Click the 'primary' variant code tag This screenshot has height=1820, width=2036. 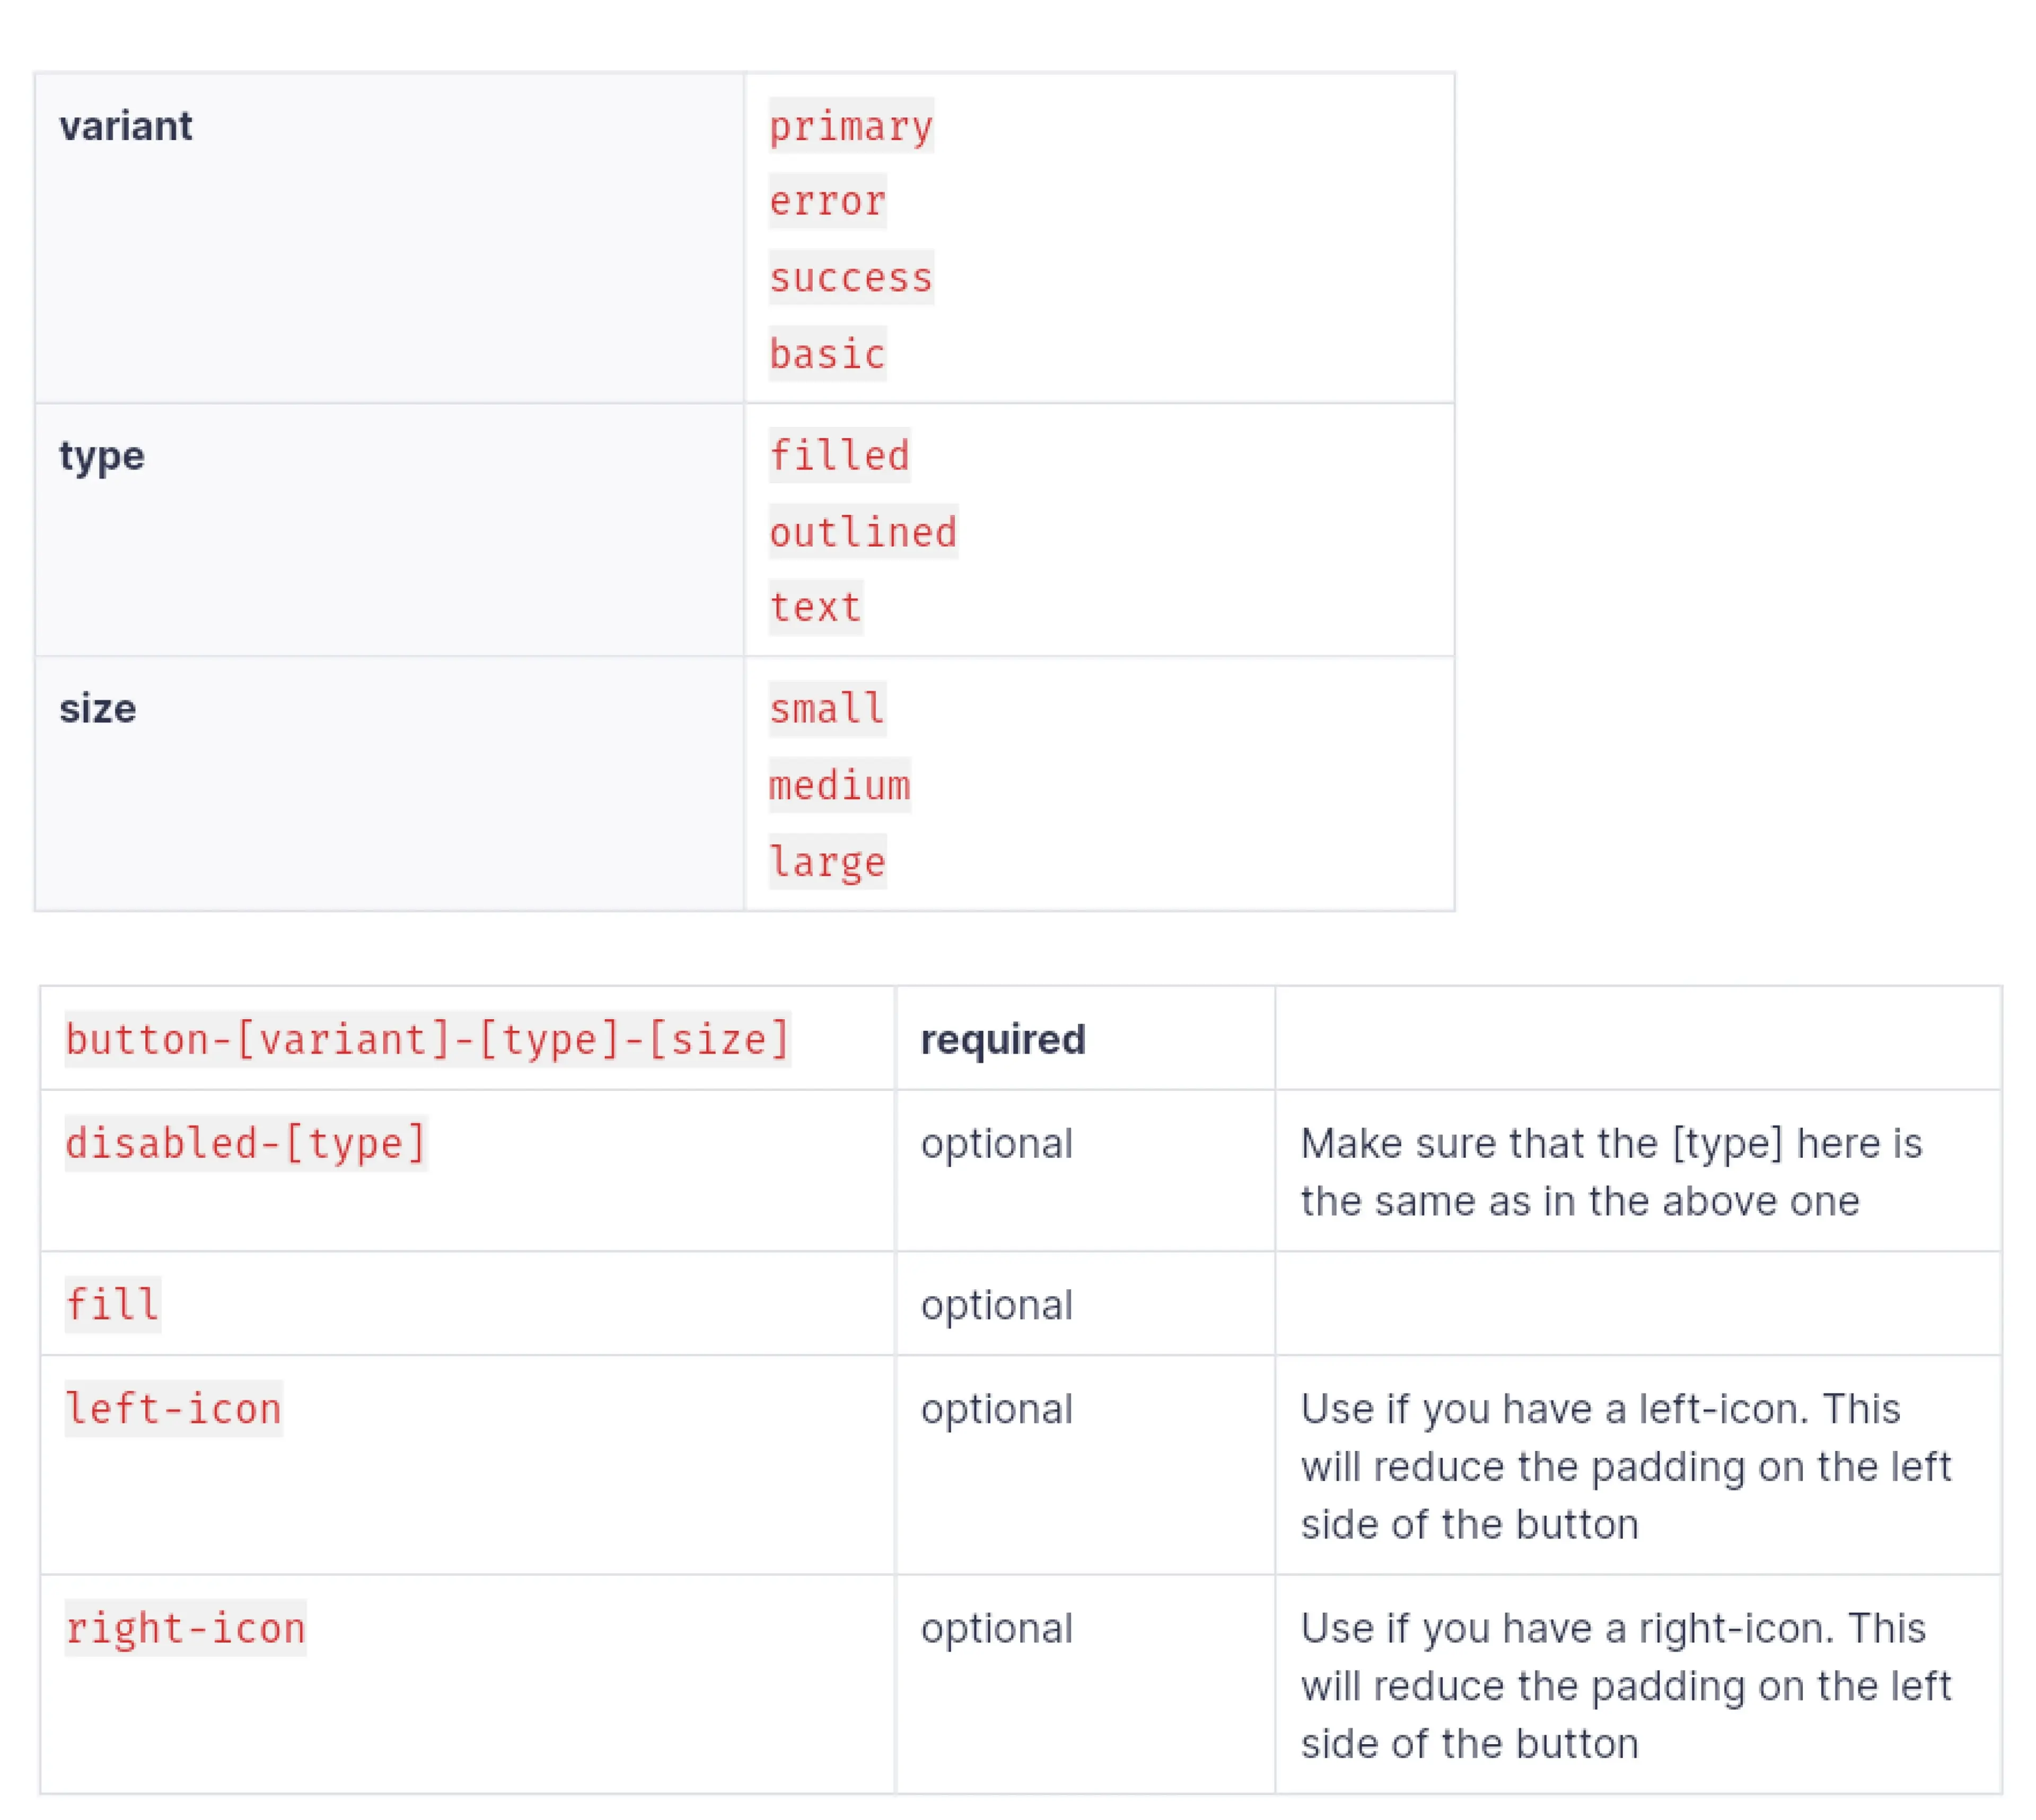coord(850,126)
